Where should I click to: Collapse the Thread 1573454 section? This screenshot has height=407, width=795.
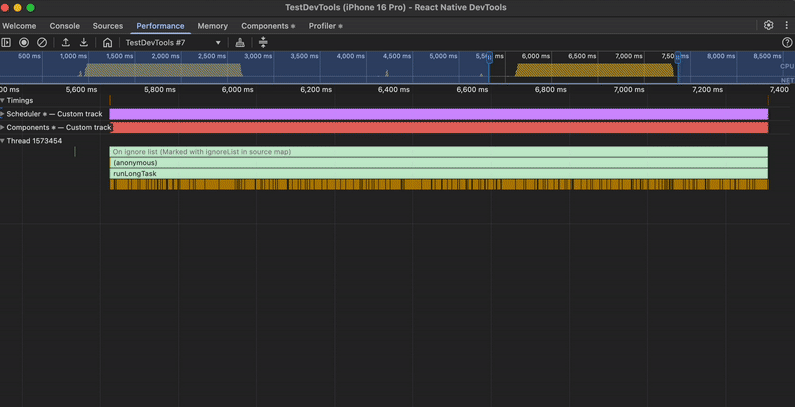point(3,141)
